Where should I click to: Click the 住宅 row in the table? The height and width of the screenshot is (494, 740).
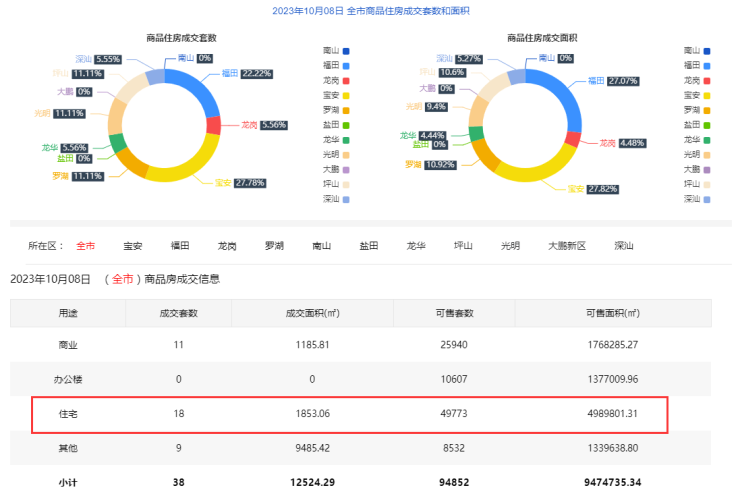click(349, 413)
